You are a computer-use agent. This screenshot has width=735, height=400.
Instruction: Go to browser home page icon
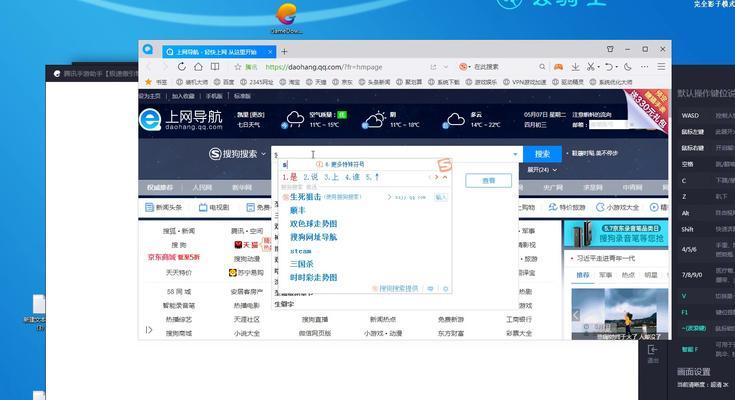[x=198, y=67]
